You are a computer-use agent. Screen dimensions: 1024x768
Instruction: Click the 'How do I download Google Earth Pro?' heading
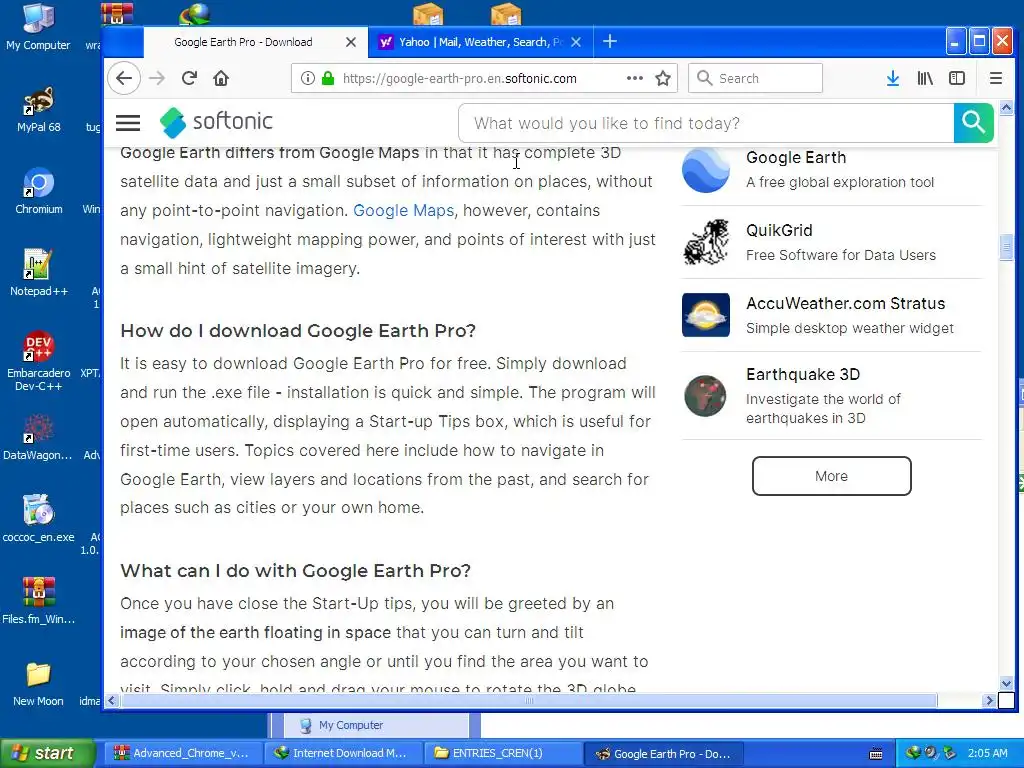click(298, 330)
